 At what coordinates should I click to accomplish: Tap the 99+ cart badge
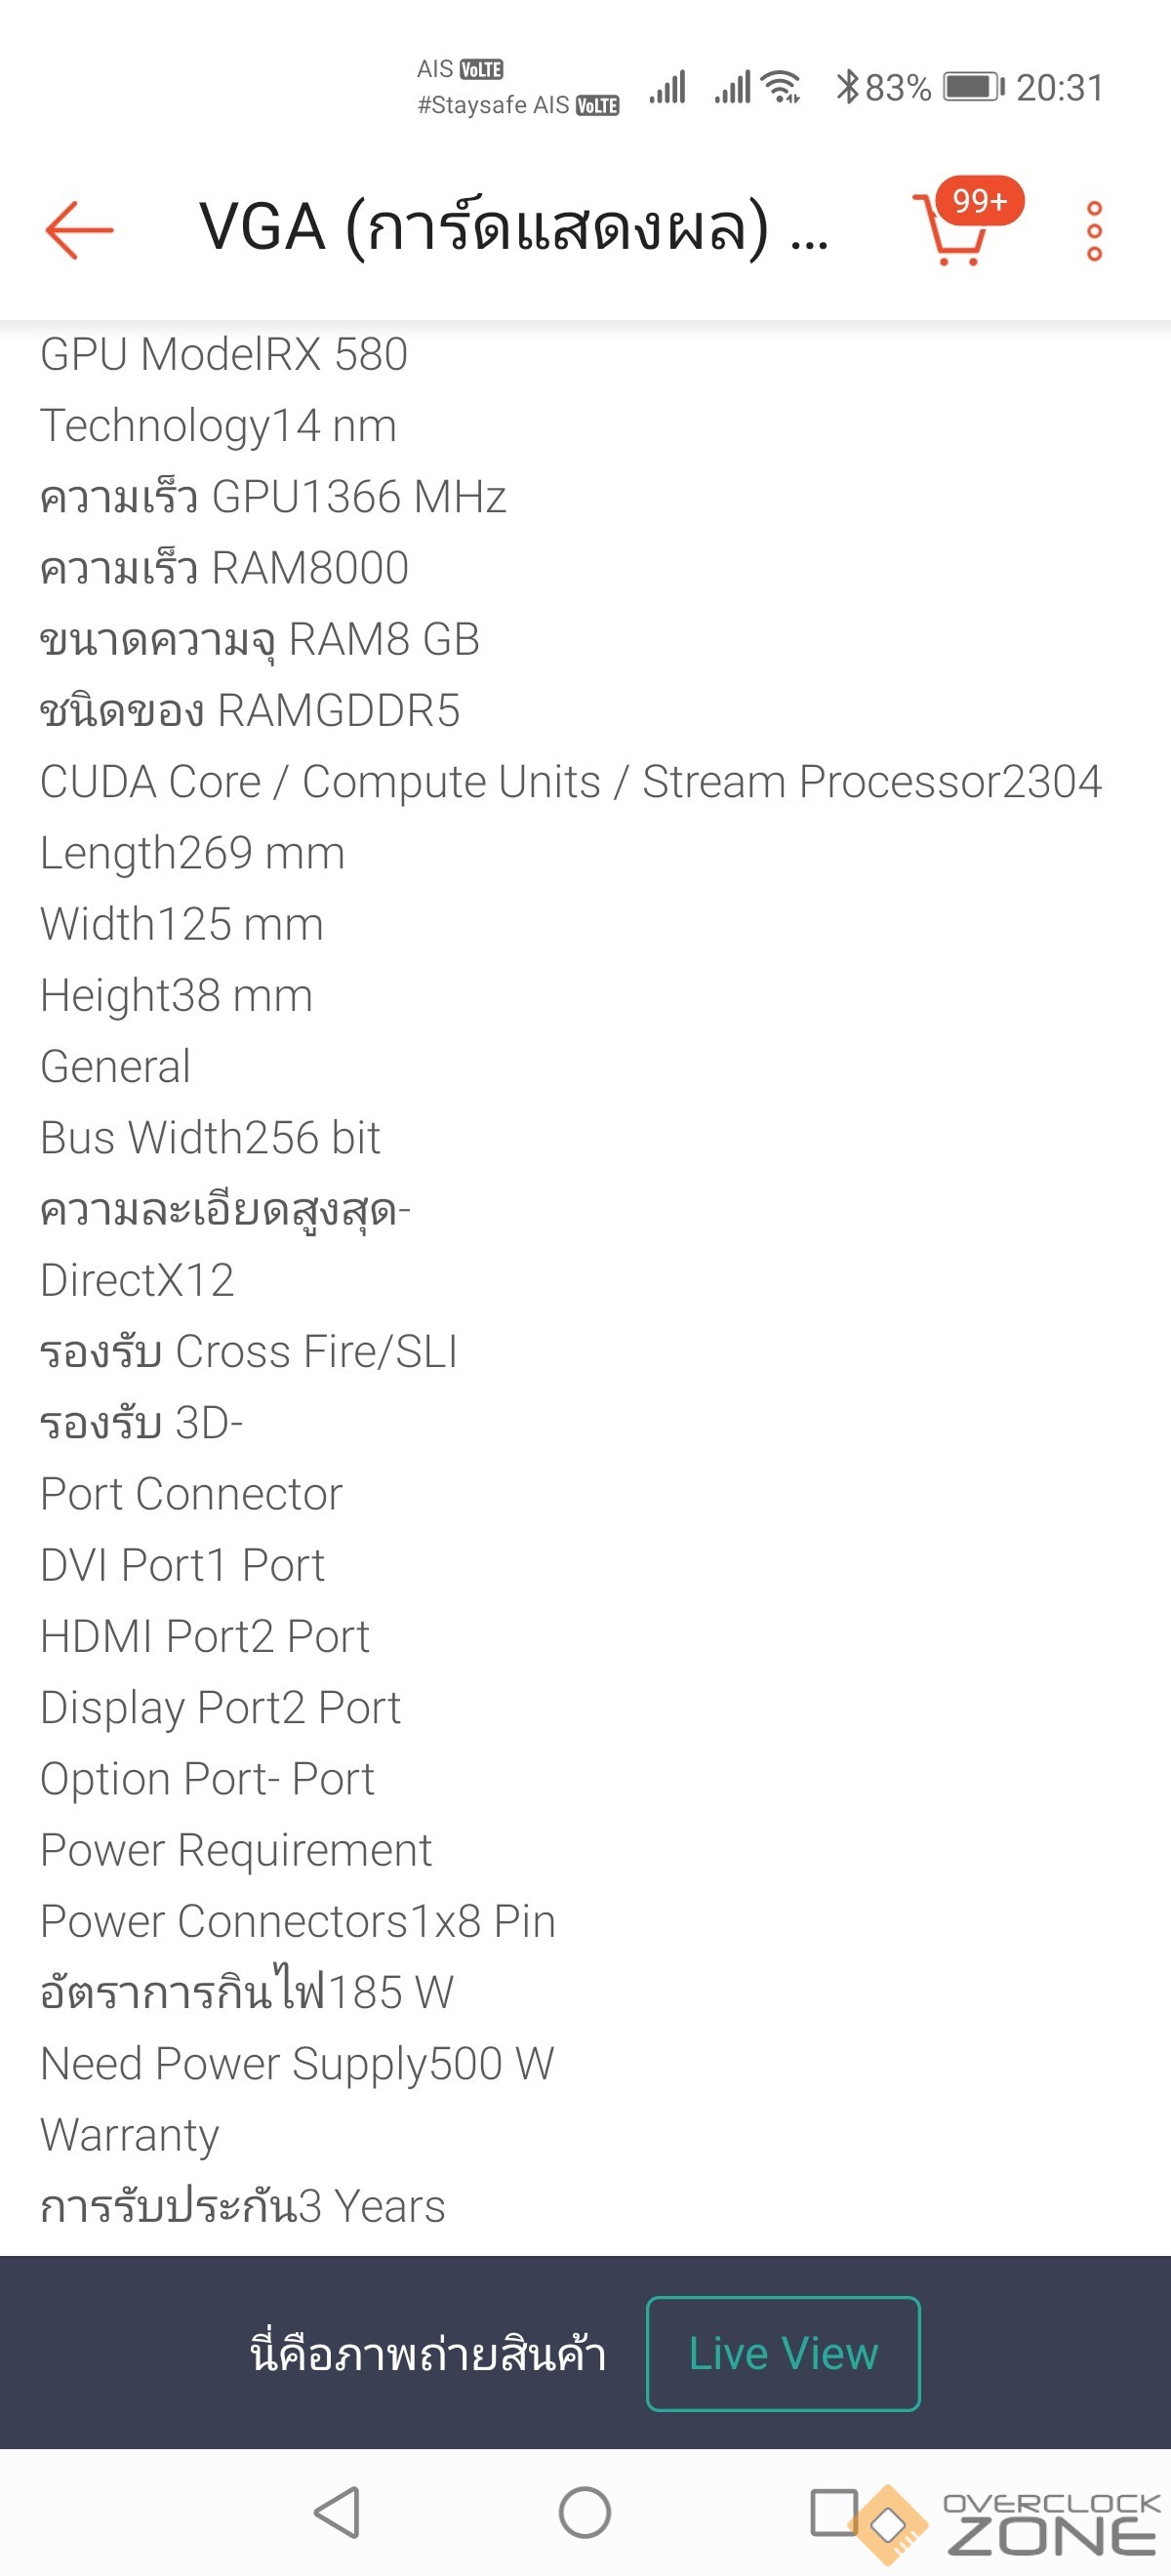click(979, 201)
